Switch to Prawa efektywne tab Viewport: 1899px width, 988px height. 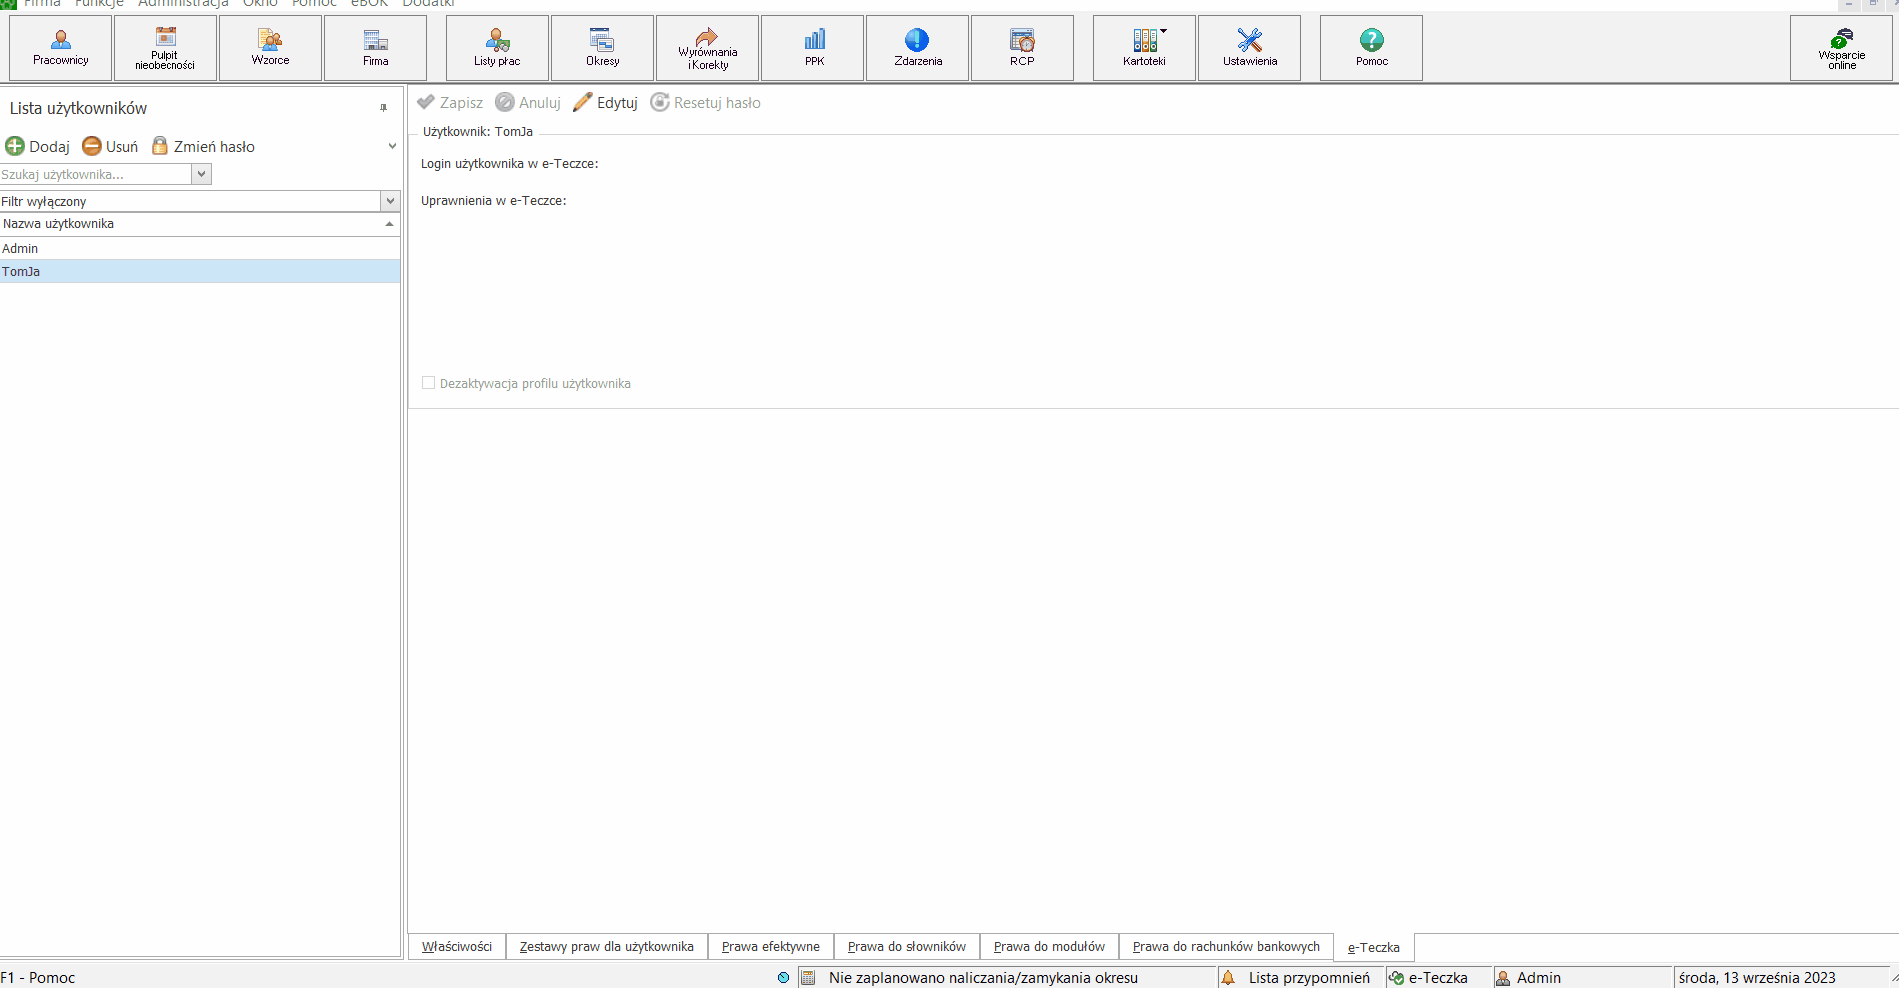click(770, 946)
